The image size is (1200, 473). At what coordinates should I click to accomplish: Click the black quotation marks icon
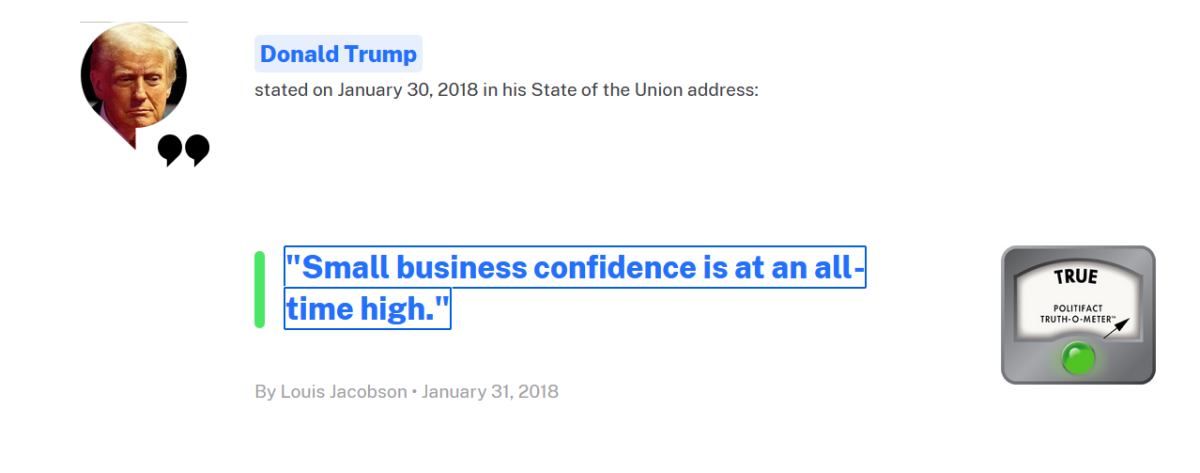tap(184, 151)
